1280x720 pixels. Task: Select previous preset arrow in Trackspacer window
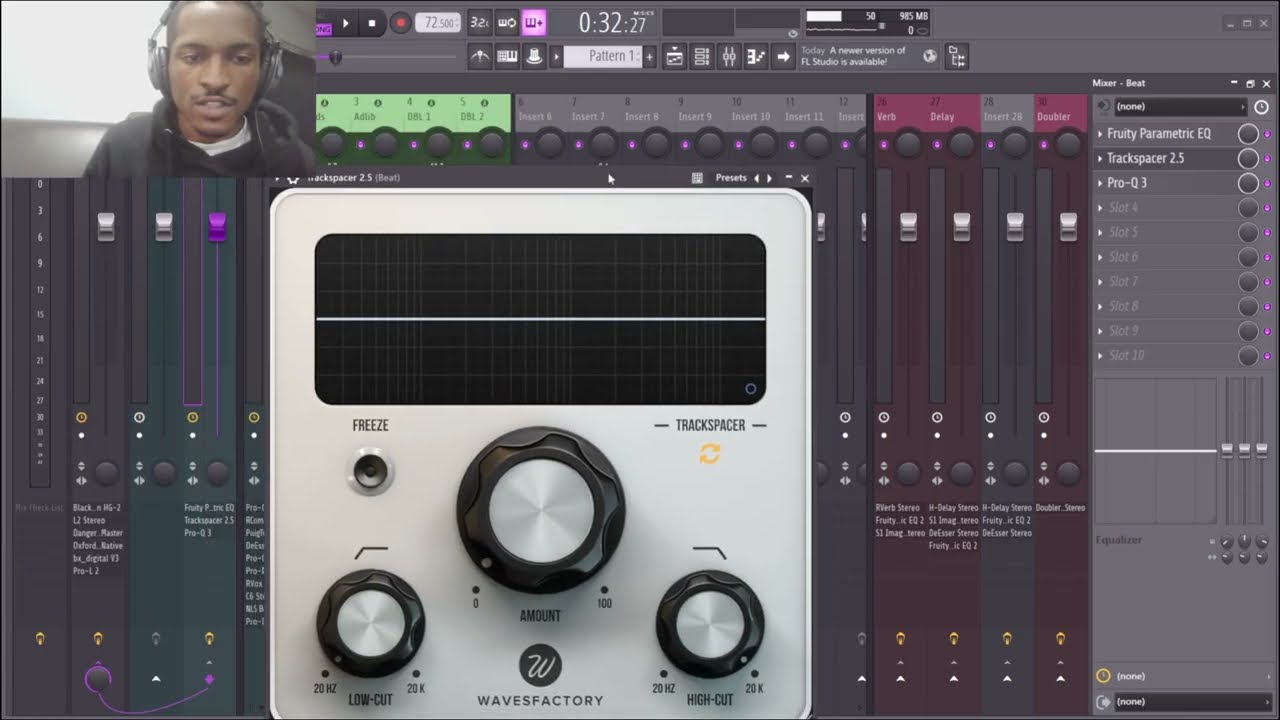756,178
